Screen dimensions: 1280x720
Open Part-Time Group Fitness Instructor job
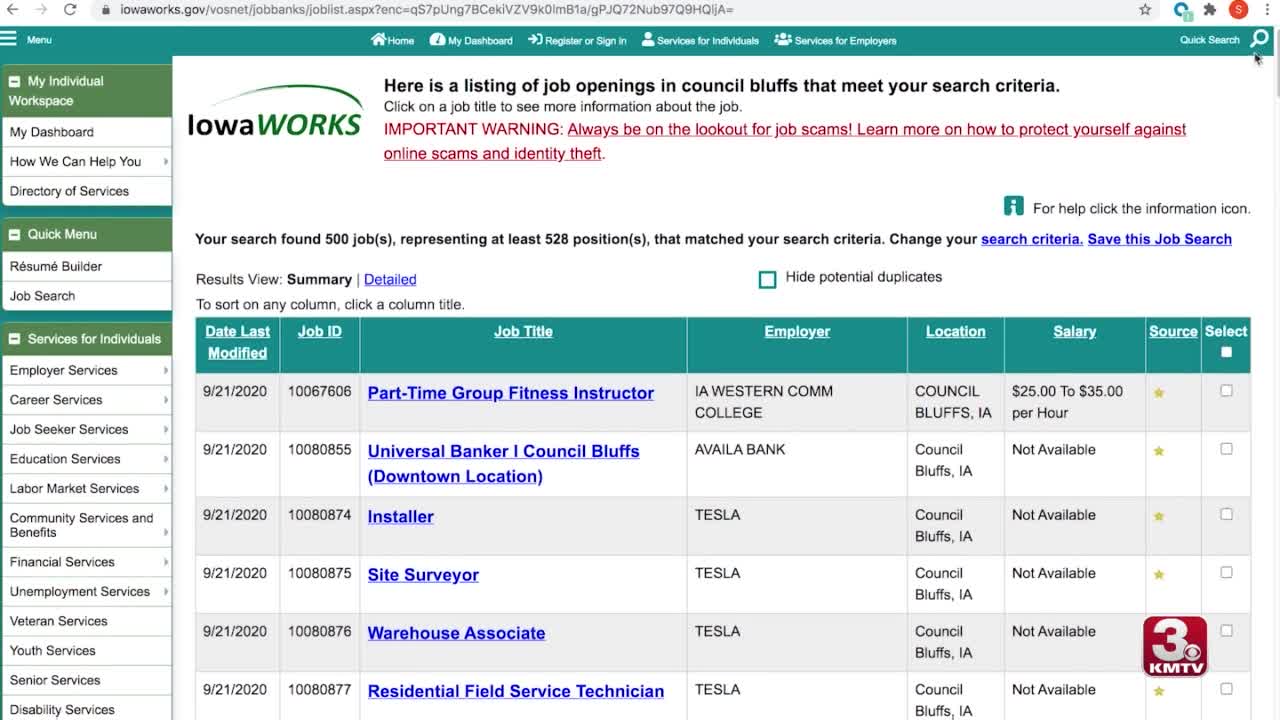510,393
